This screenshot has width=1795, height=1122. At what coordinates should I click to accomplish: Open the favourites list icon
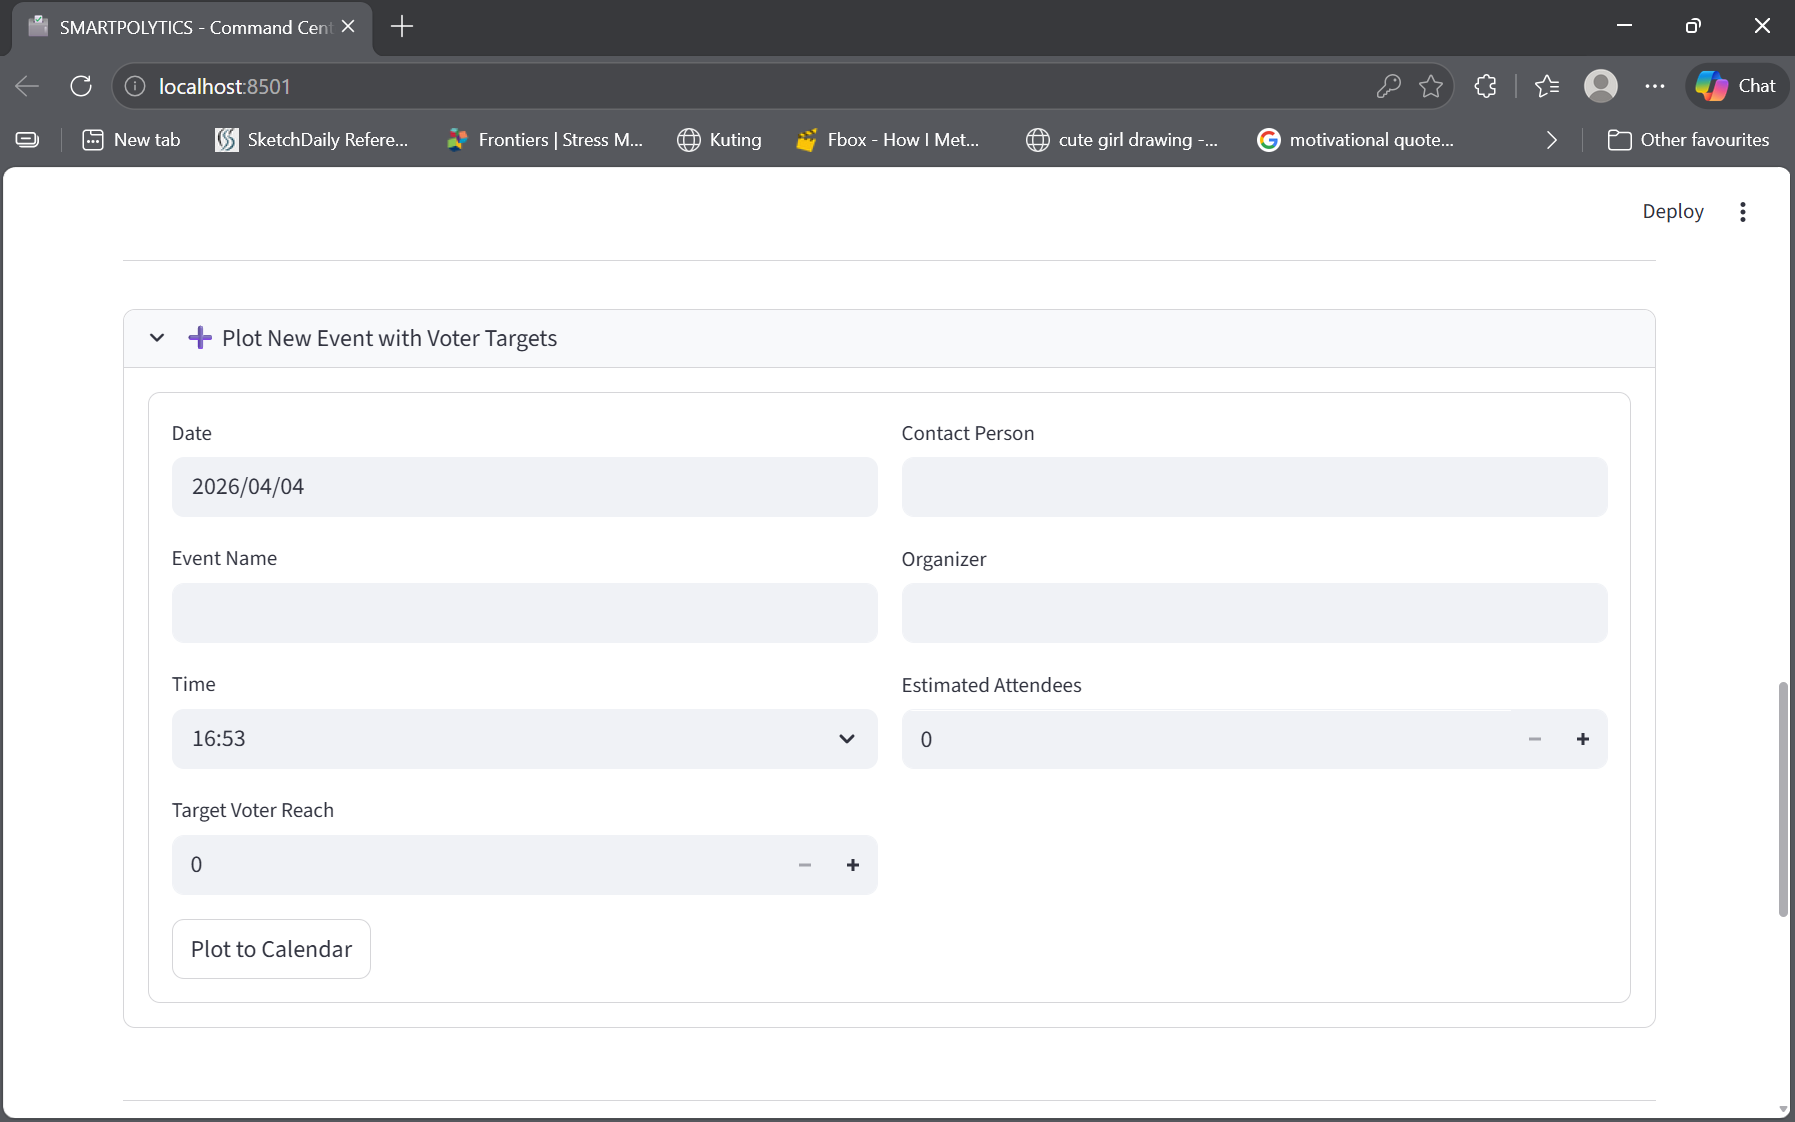pyautogui.click(x=1546, y=86)
